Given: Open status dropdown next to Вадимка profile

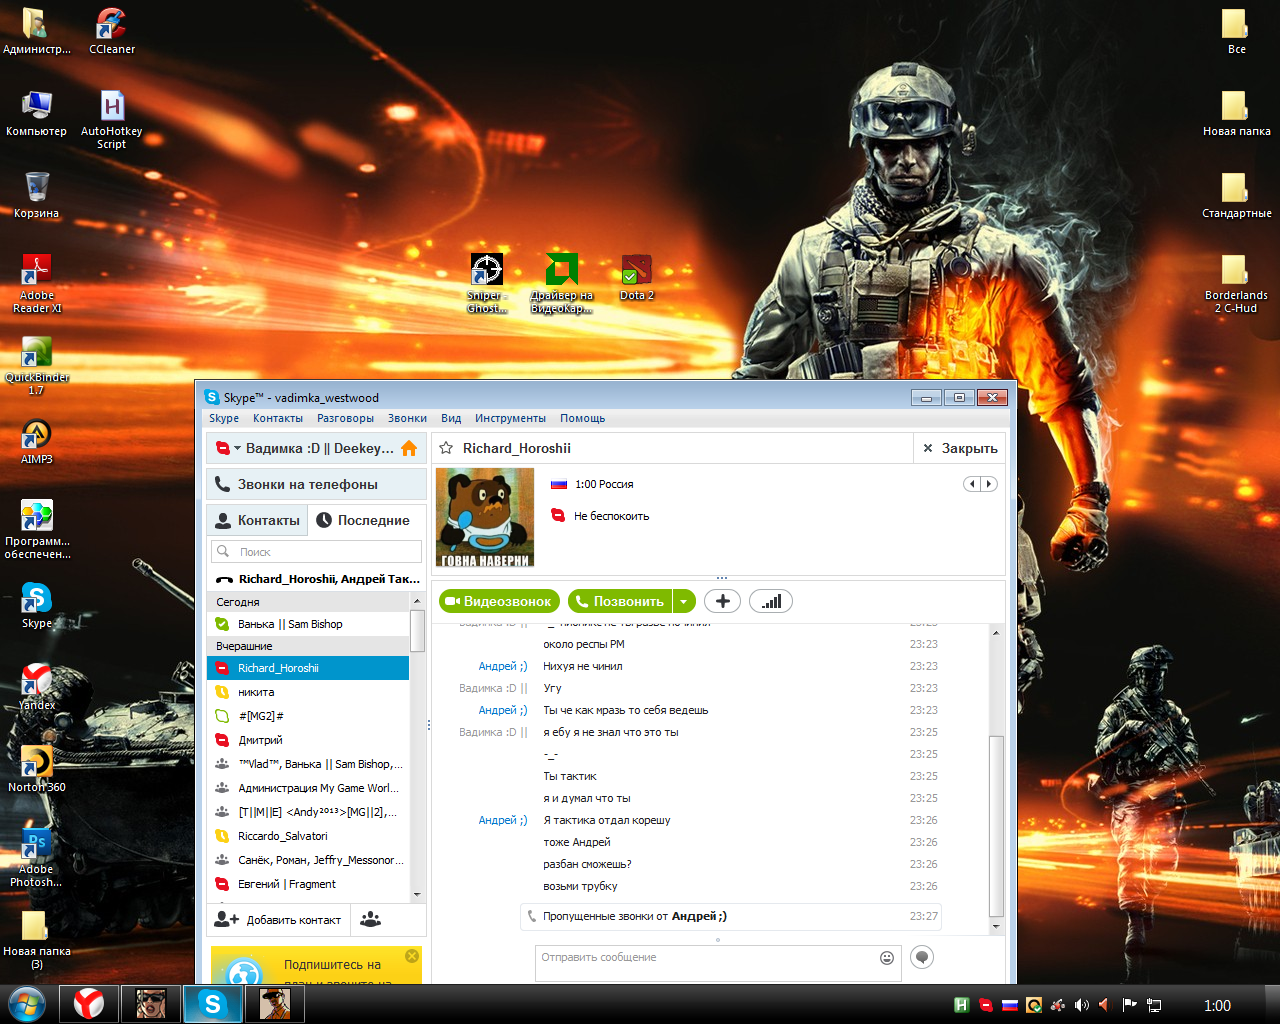Looking at the screenshot, I should pyautogui.click(x=237, y=448).
